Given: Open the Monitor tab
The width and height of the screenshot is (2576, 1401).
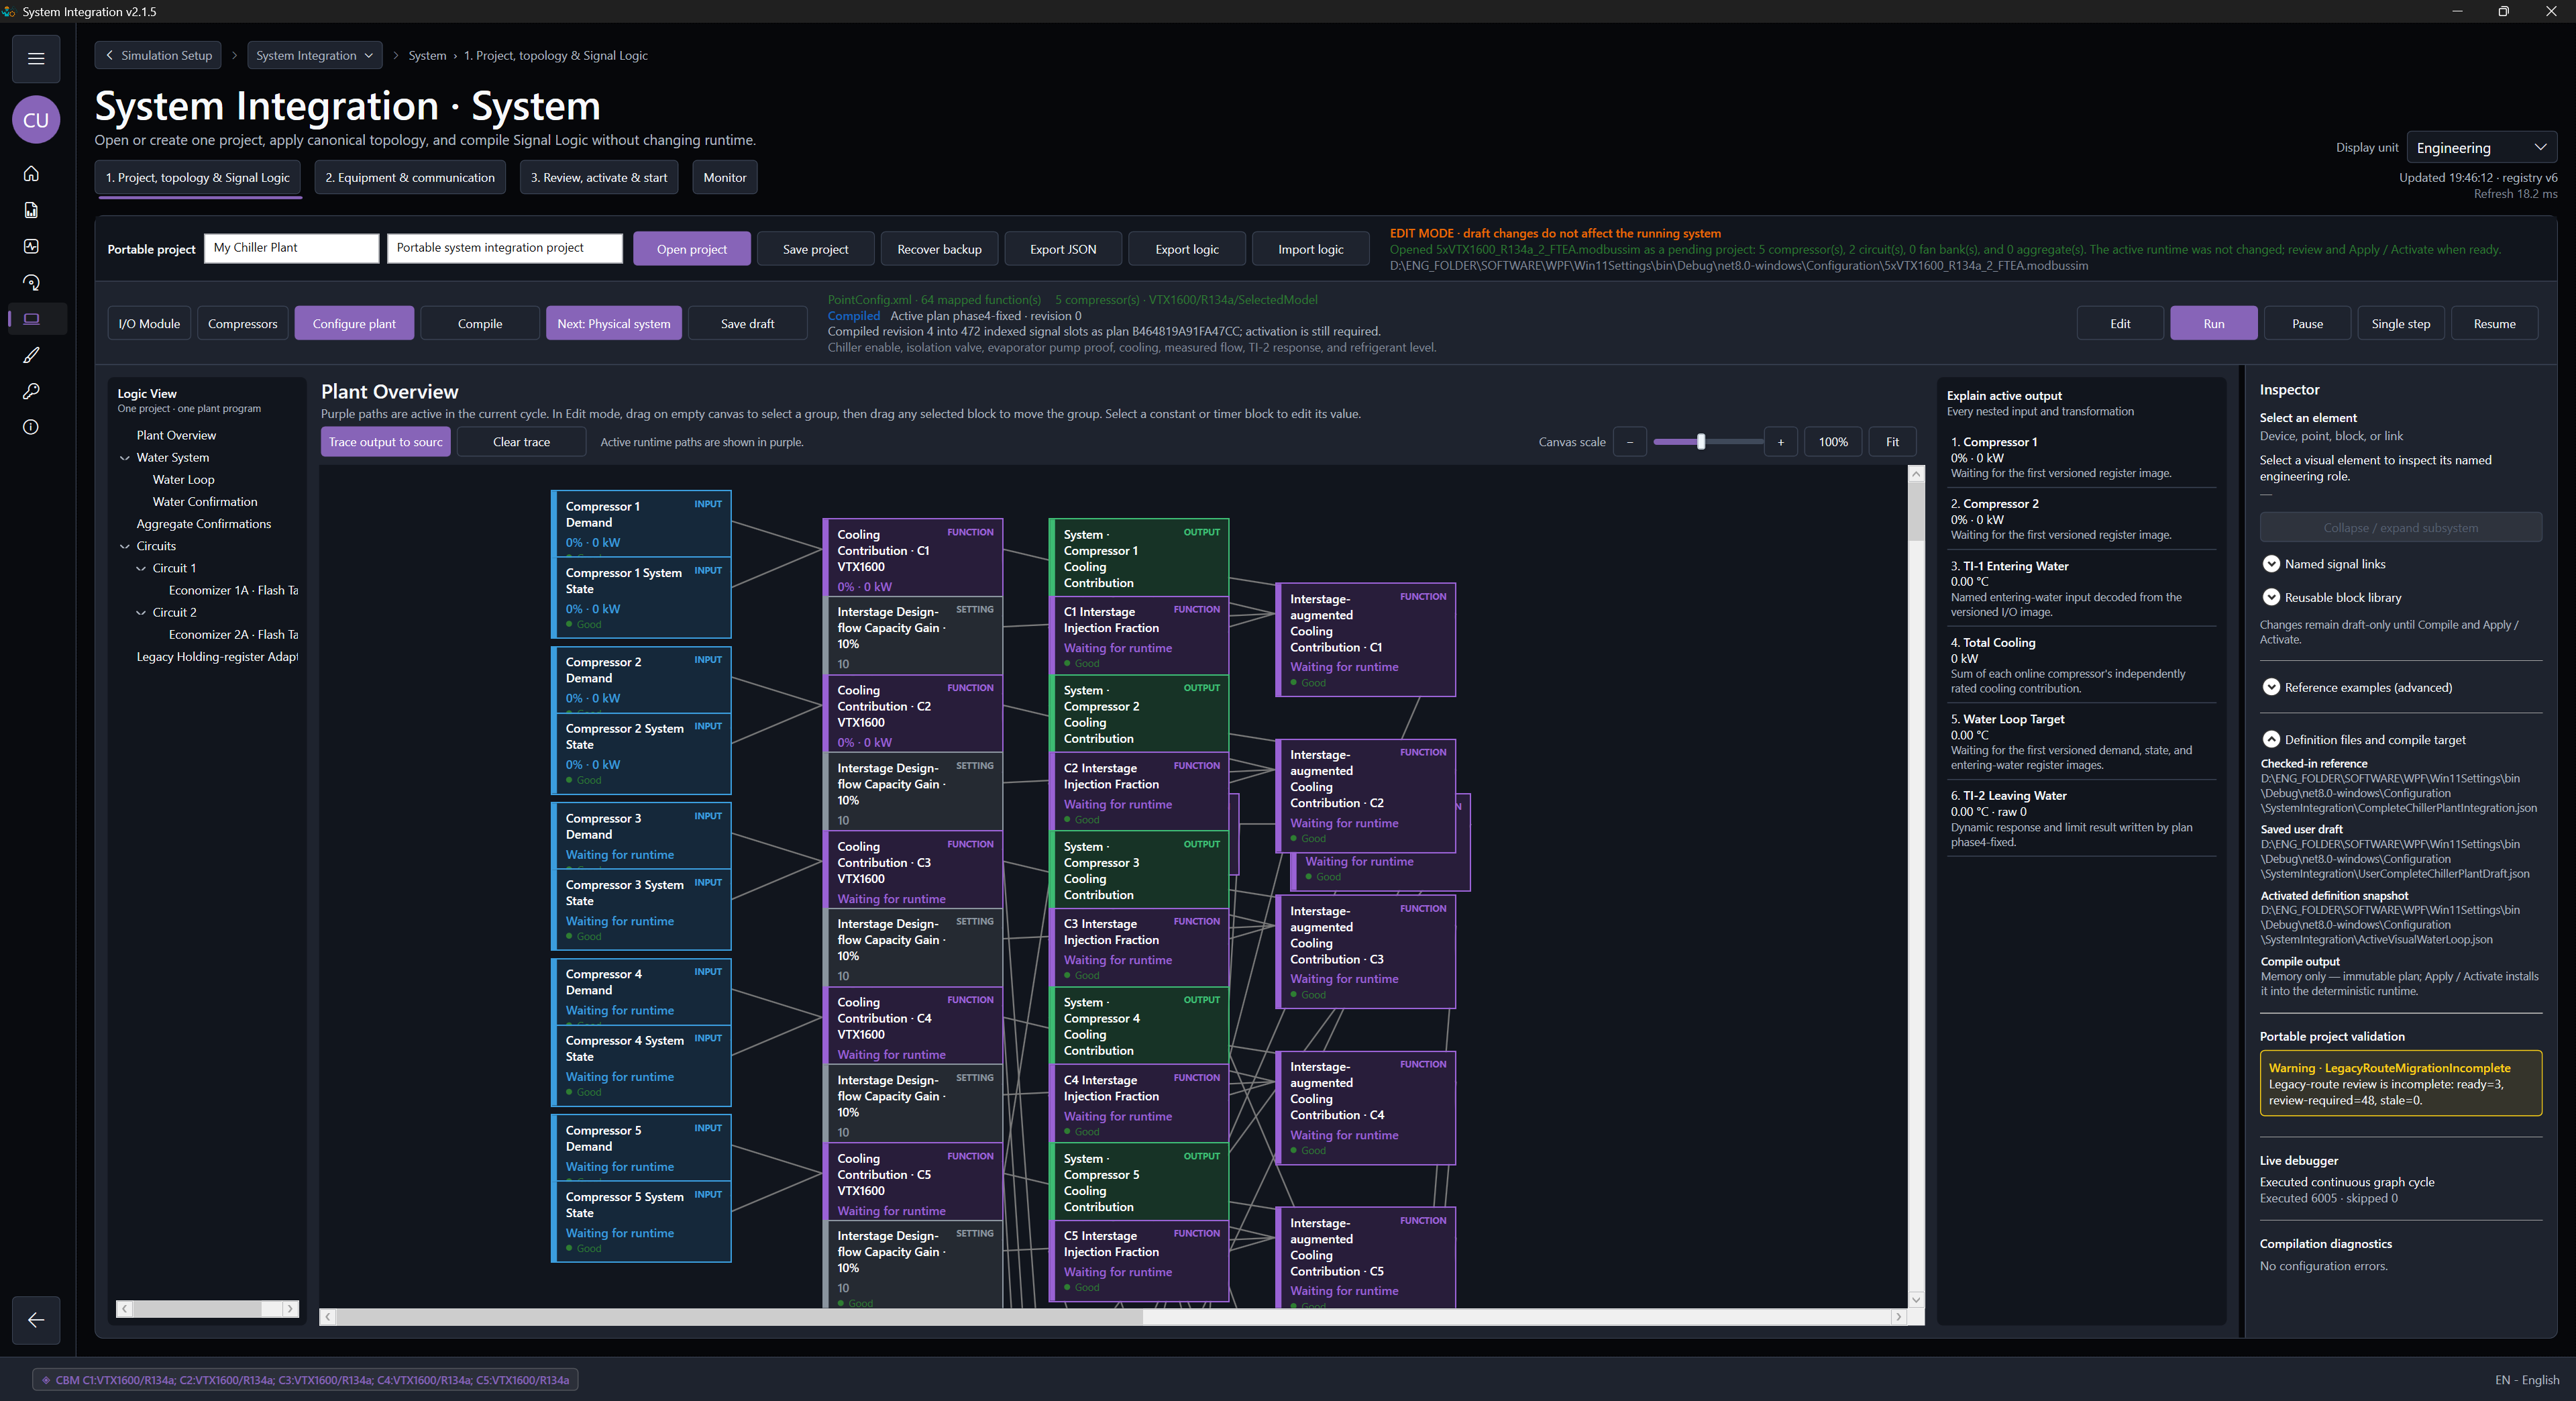Looking at the screenshot, I should (725, 178).
